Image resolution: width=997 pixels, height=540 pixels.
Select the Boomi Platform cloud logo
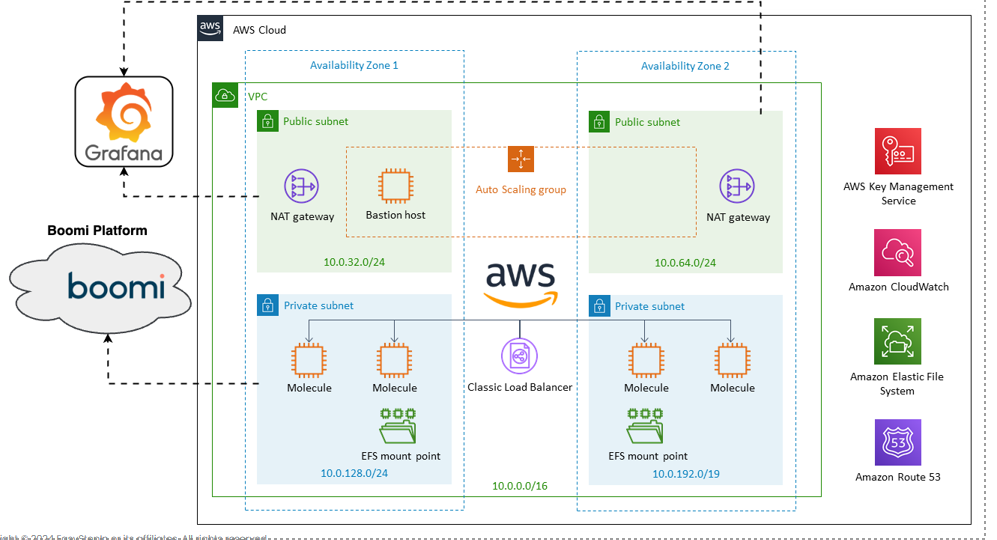click(100, 287)
